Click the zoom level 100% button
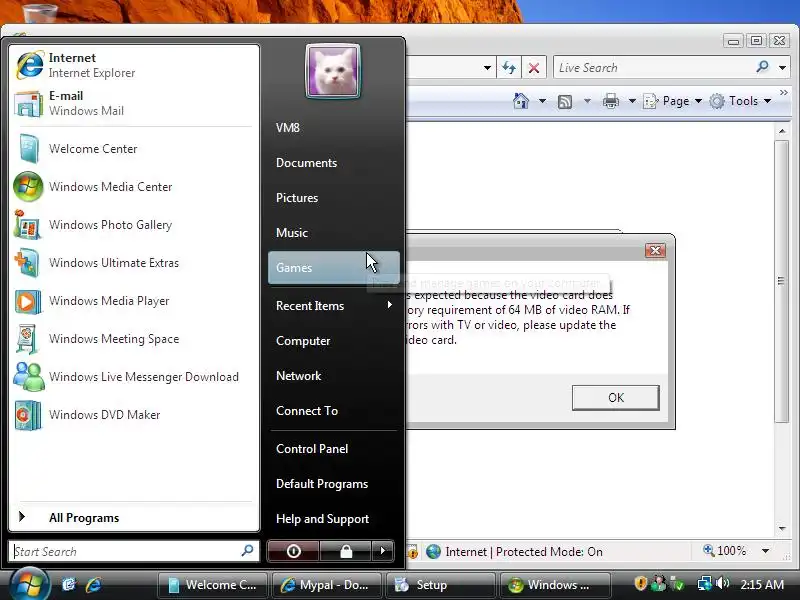This screenshot has height=600, width=800. 724,551
